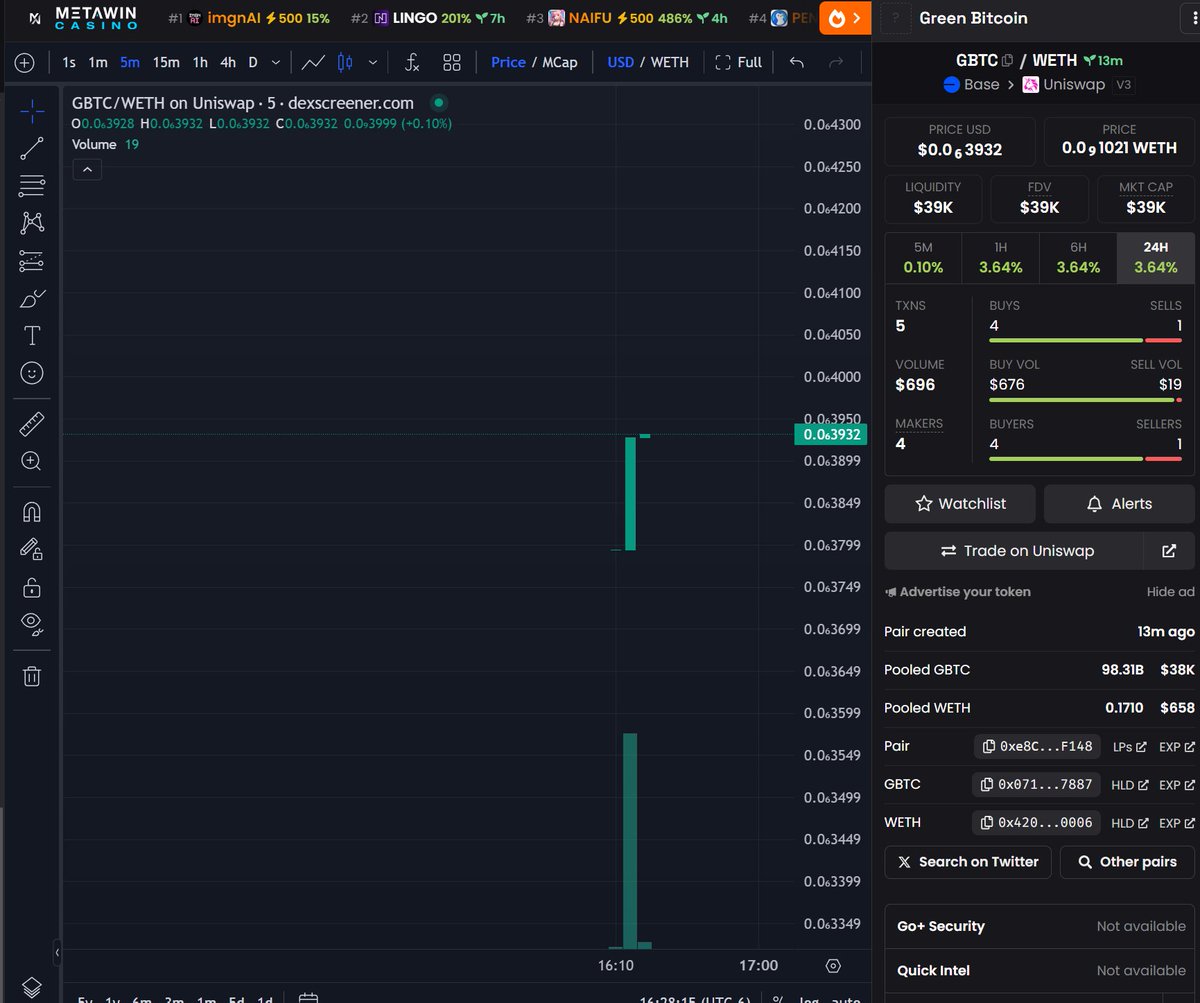This screenshot has width=1200, height=1003.
Task: Select the XABCD pattern tool
Action: [x=32, y=223]
